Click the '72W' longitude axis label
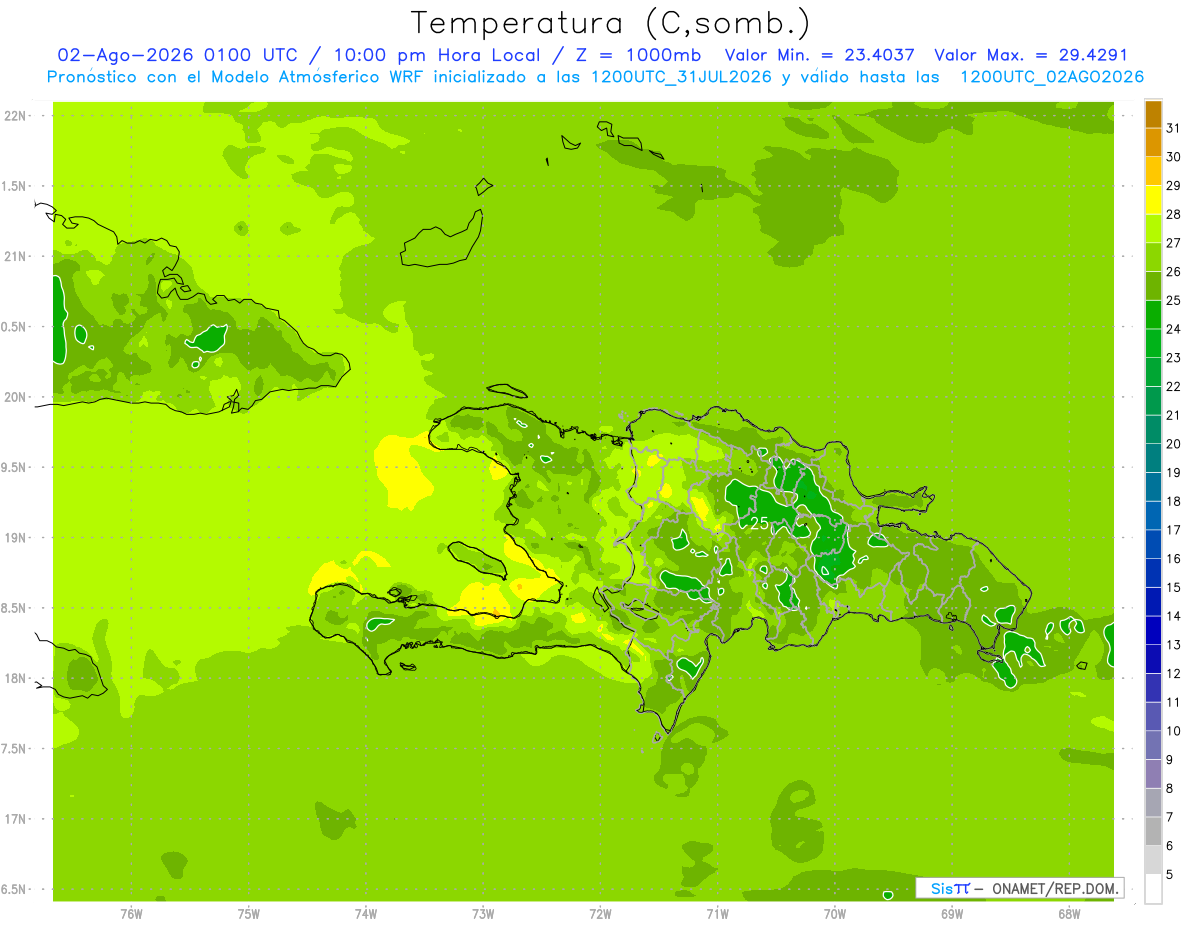 click(600, 913)
